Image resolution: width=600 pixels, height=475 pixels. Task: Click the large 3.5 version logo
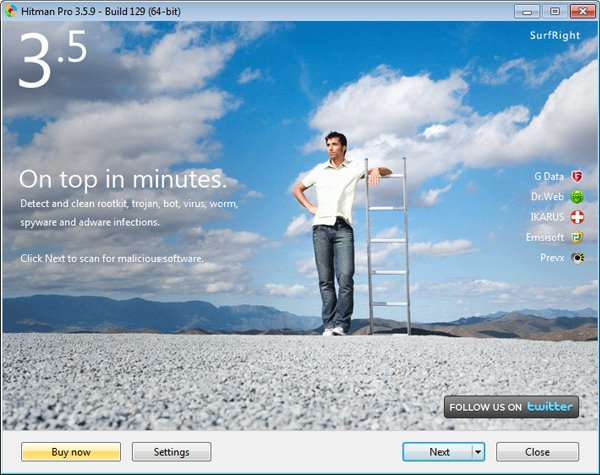(x=52, y=59)
